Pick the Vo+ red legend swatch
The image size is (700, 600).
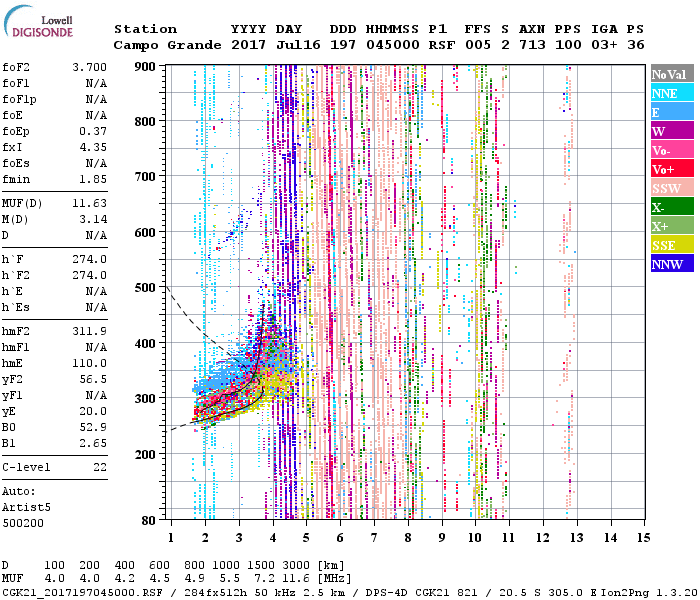click(671, 169)
